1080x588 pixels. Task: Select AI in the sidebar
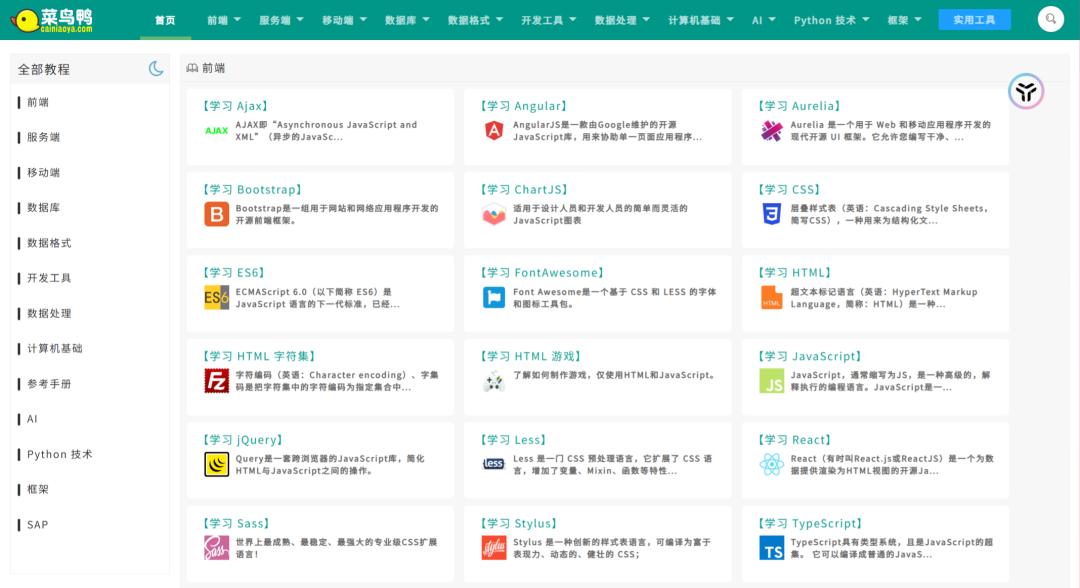click(32, 419)
